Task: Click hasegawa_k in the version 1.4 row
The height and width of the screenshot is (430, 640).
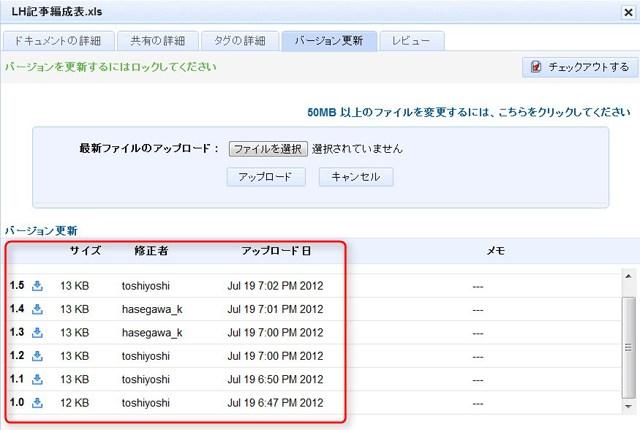Action: (x=152, y=310)
